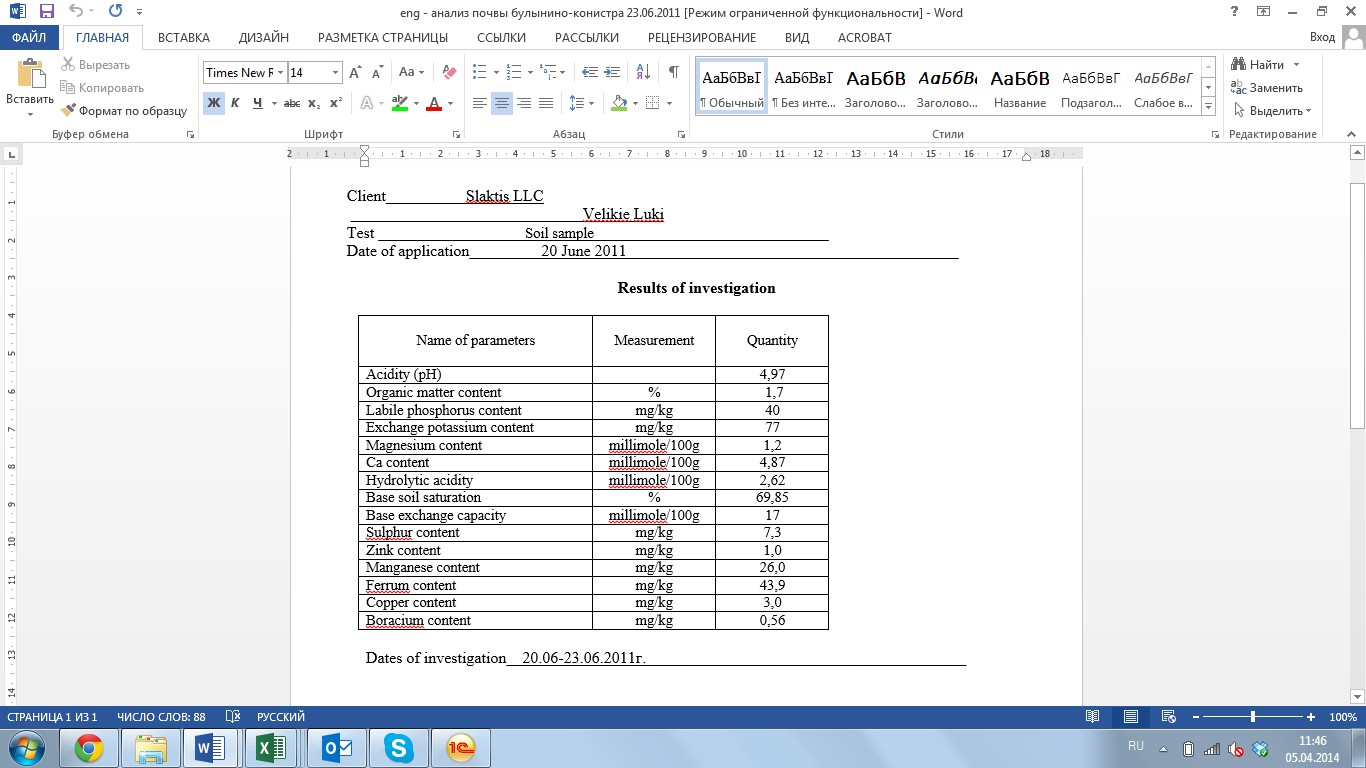Open Word help with the question mark icon

click(x=1234, y=11)
